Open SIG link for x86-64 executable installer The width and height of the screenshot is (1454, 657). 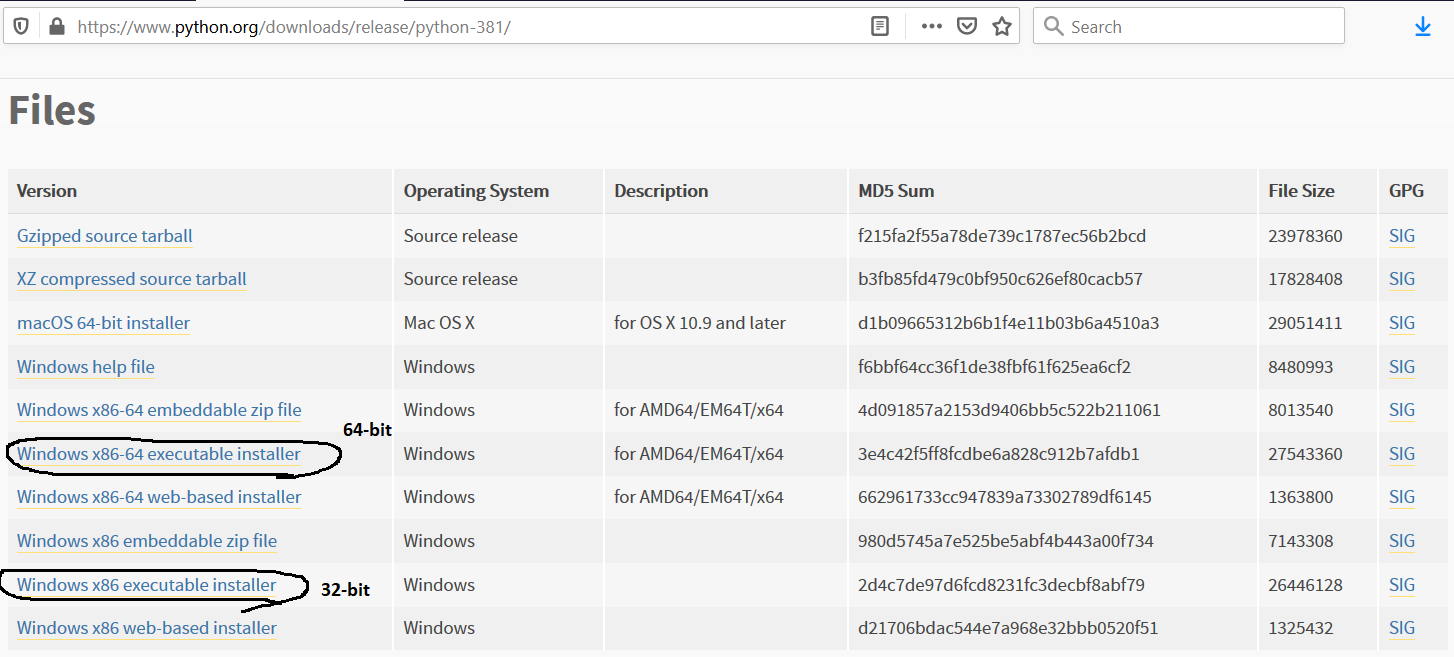click(x=1402, y=454)
